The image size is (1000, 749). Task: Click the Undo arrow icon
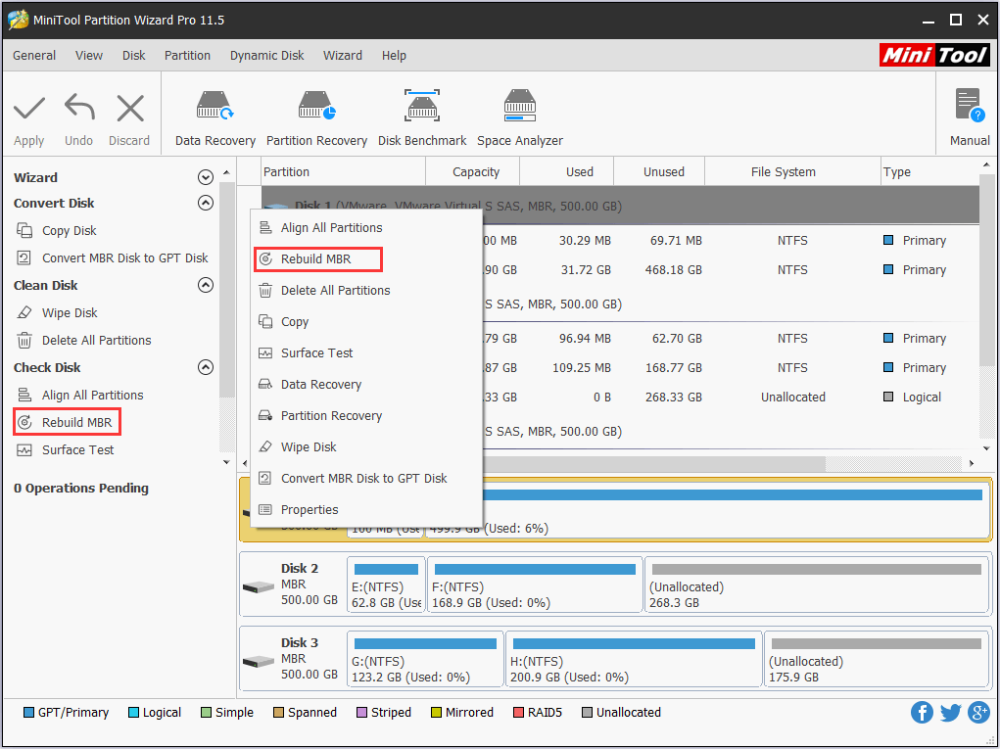(x=79, y=108)
